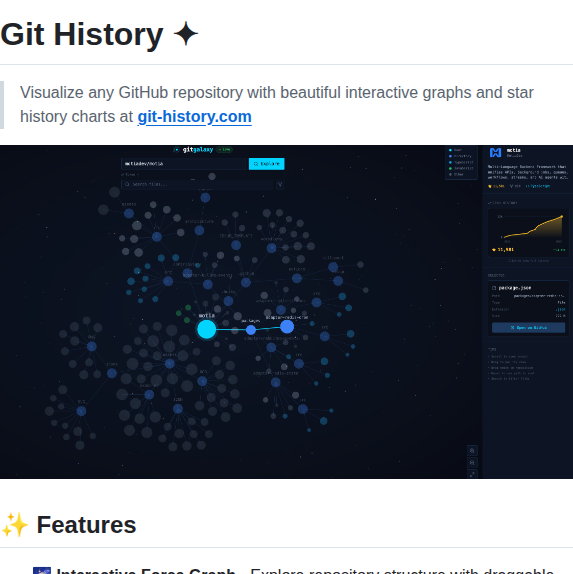The height and width of the screenshot is (574, 573).
Task: Click the gold star count under description
Action: tap(496, 186)
